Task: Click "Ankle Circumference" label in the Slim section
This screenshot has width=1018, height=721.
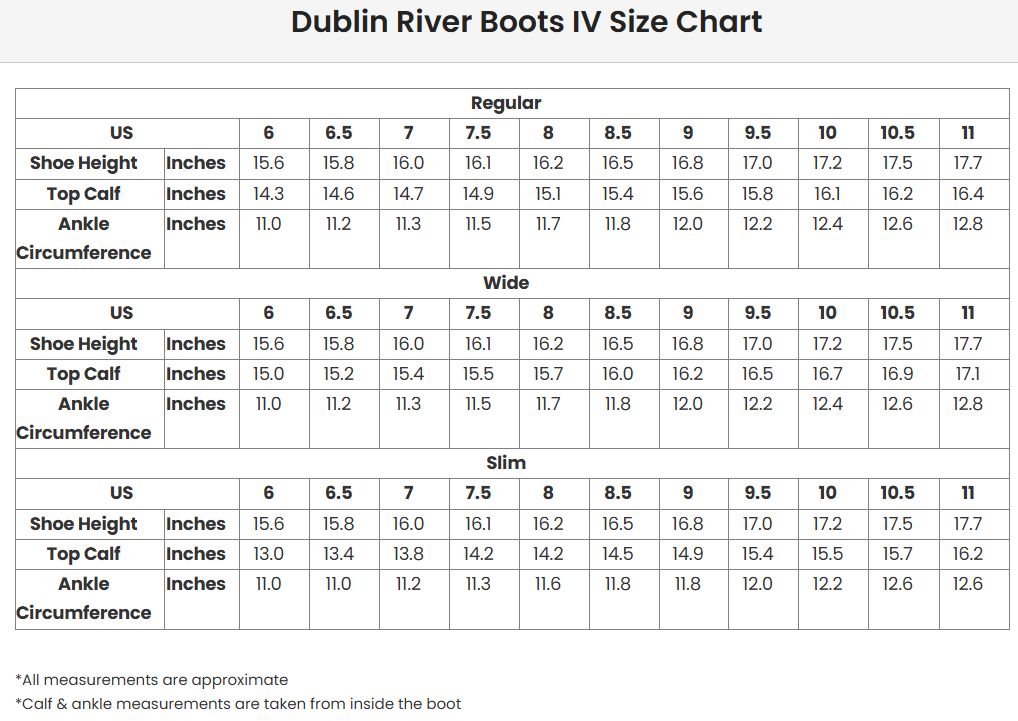Action: pyautogui.click(x=84, y=598)
